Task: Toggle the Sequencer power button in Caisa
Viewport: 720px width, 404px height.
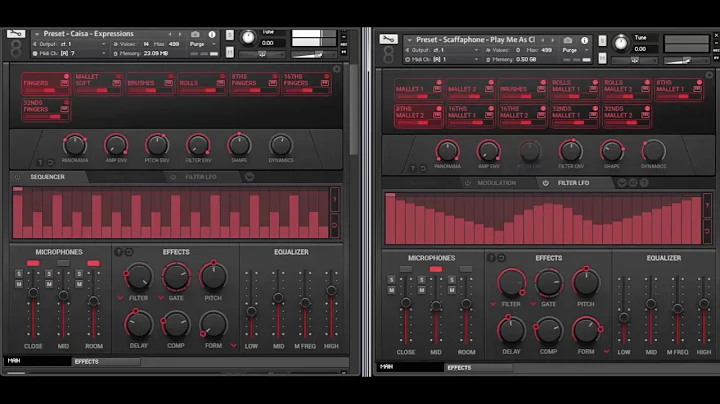Action: click(x=17, y=177)
